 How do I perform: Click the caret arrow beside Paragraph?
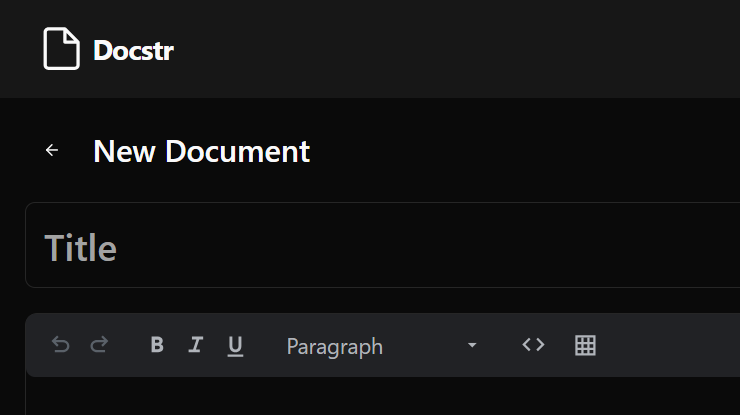[x=471, y=346]
